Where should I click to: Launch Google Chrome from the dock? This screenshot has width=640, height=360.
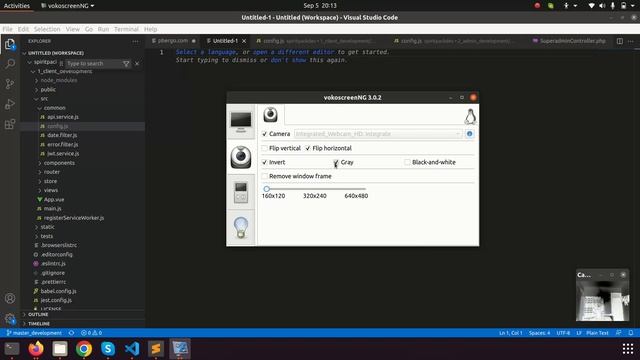click(x=84, y=349)
